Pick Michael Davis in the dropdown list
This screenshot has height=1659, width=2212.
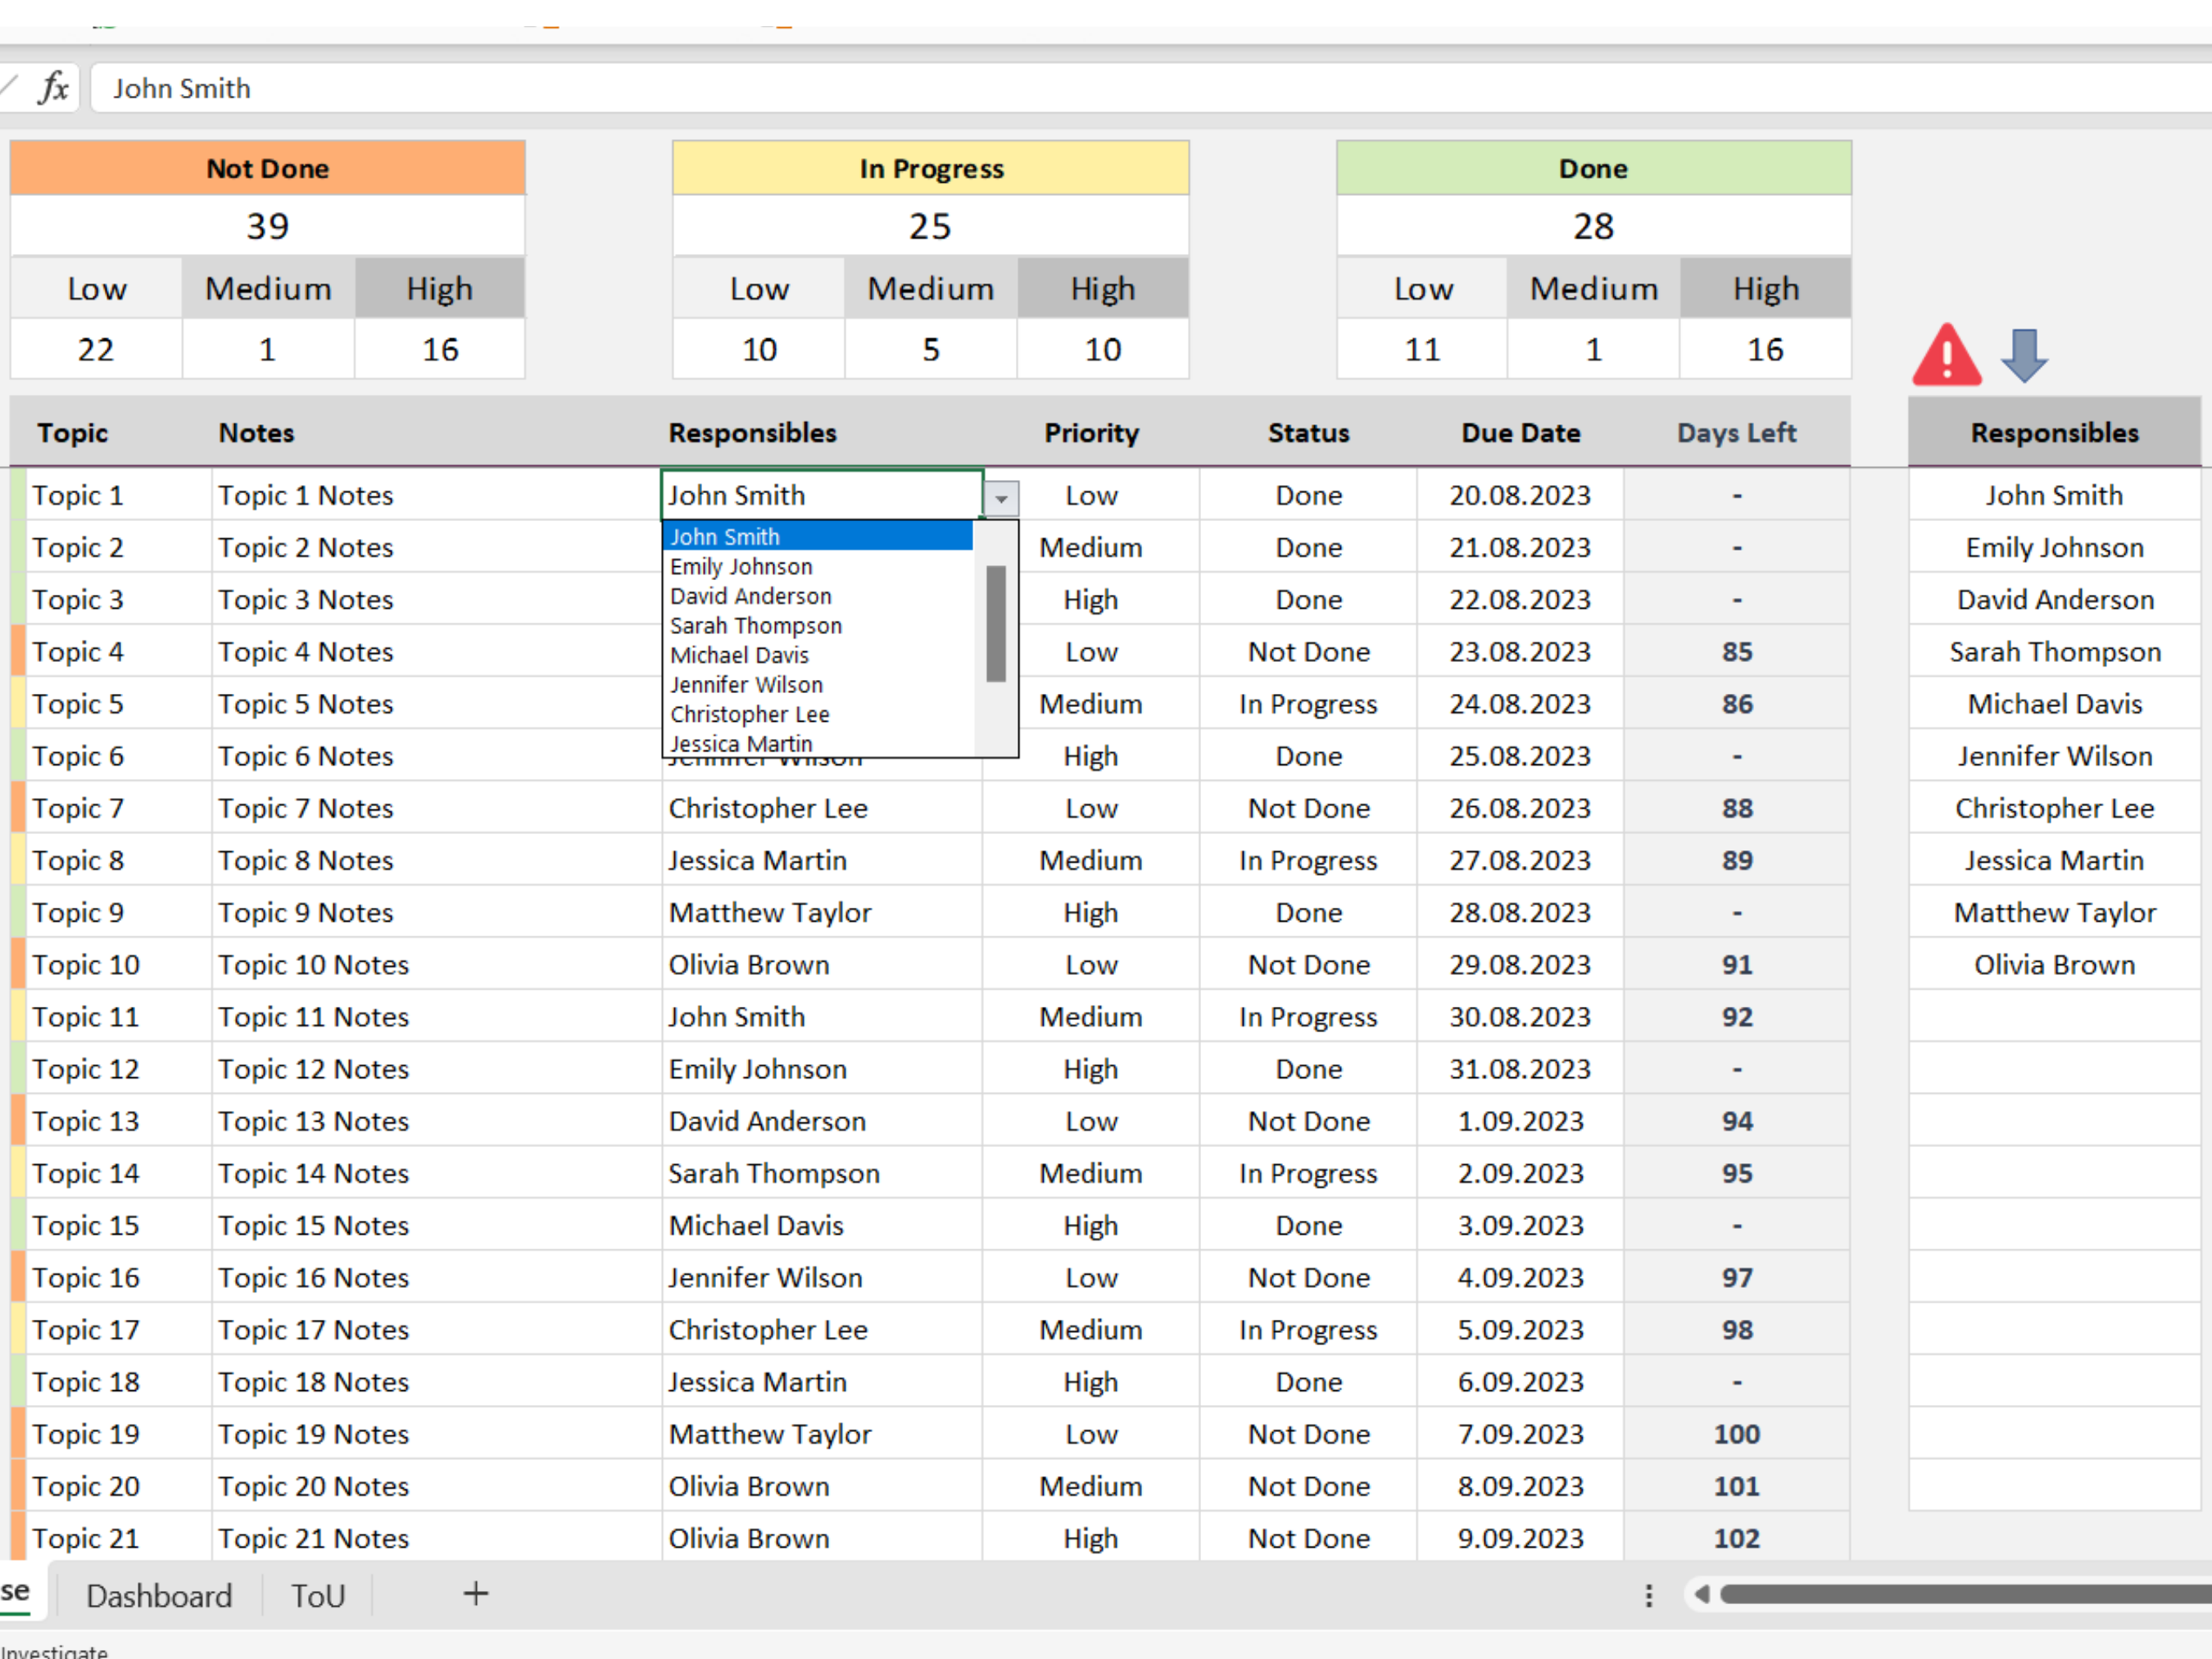pyautogui.click(x=817, y=655)
